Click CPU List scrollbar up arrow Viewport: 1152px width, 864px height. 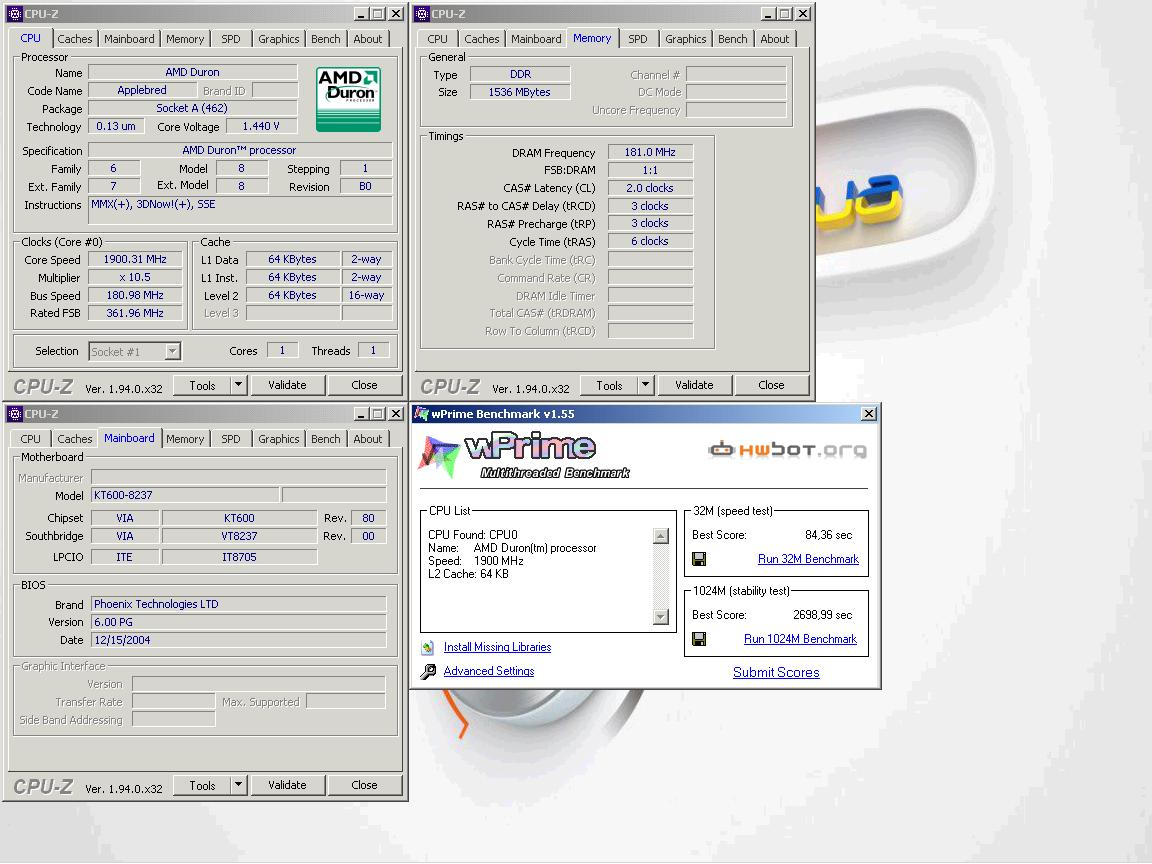coord(660,536)
